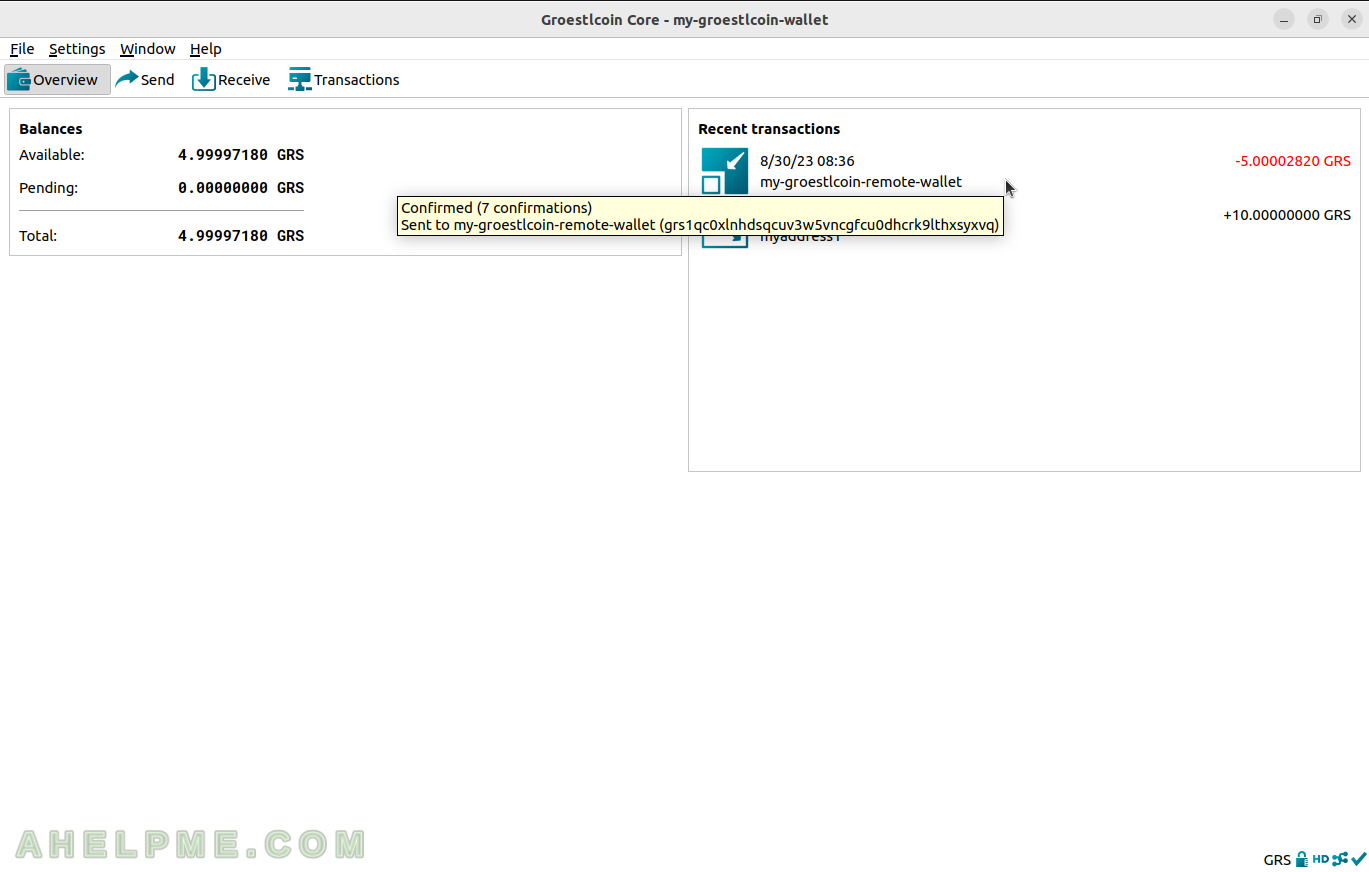Click the sent transaction icon for my-groestlcoin-remote-wallet
Image resolution: width=1369 pixels, height=872 pixels.
point(724,171)
